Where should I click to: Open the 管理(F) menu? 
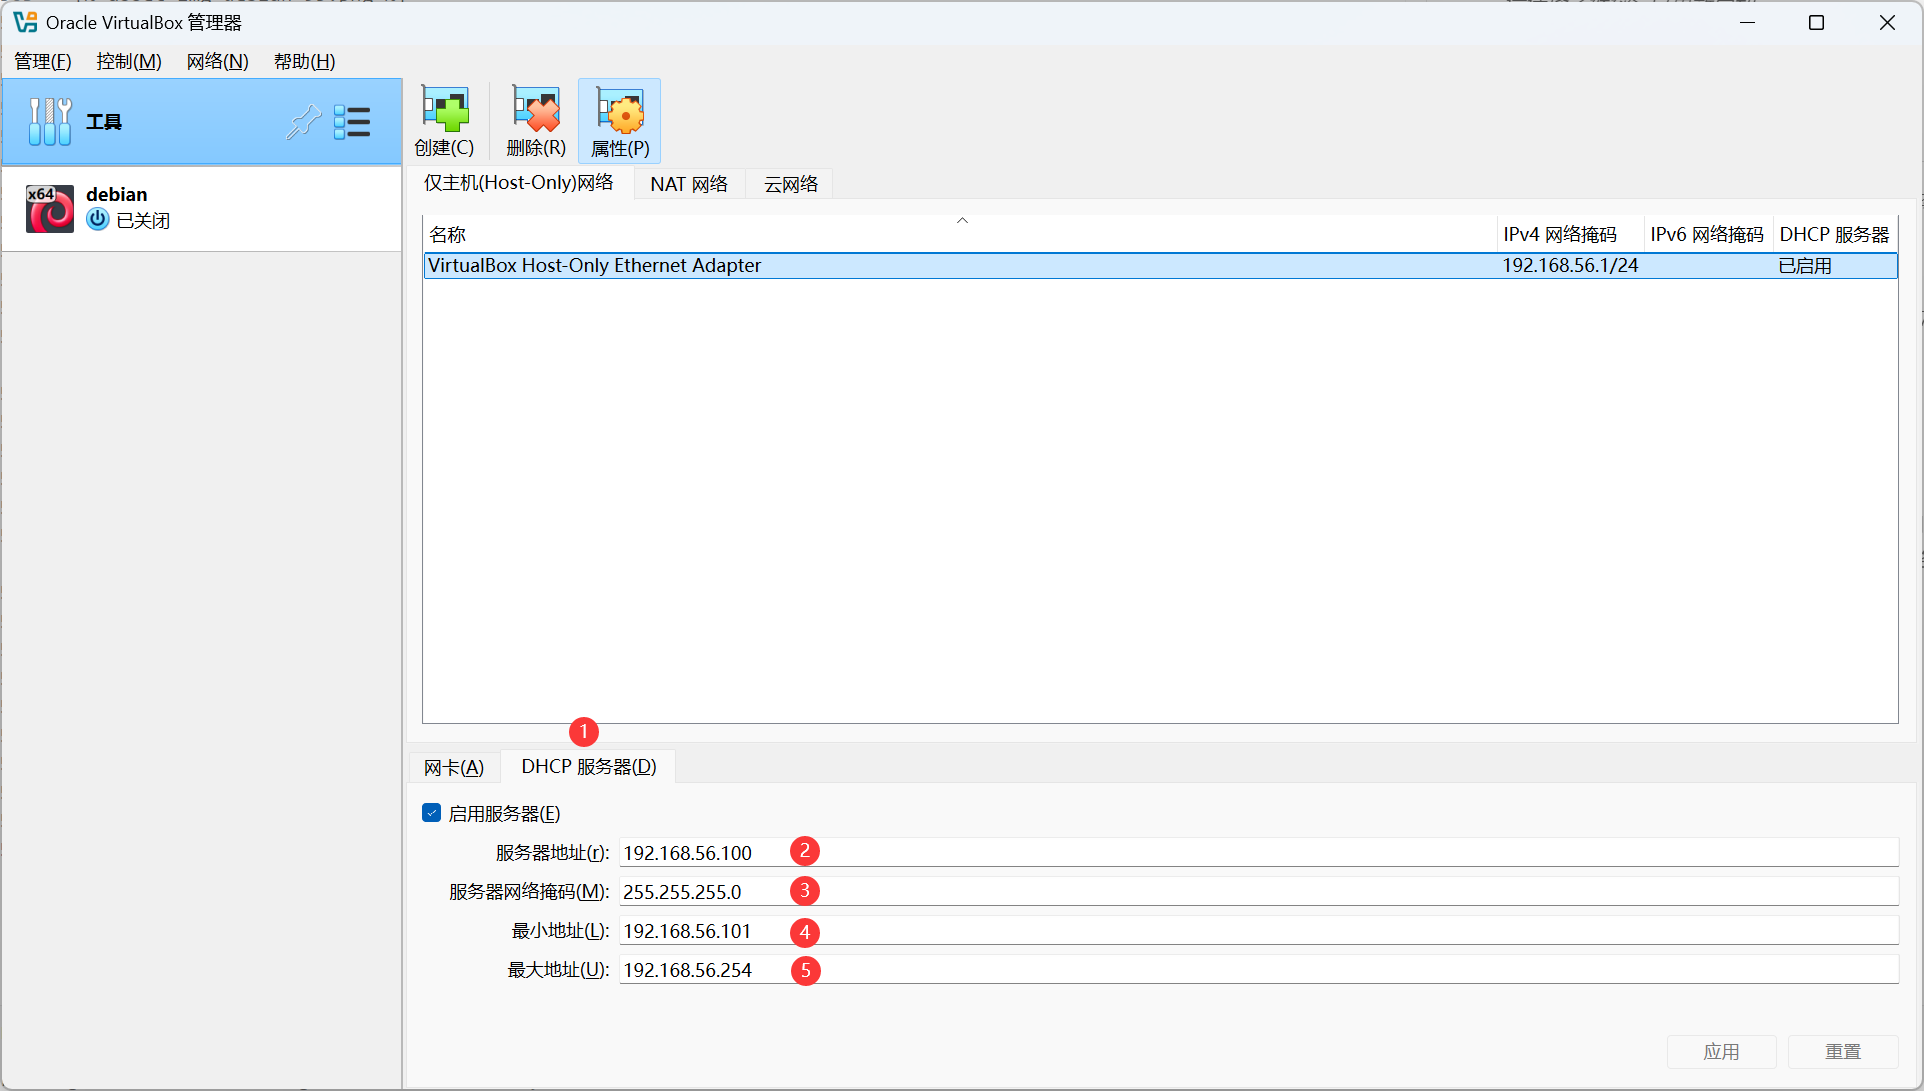point(43,61)
